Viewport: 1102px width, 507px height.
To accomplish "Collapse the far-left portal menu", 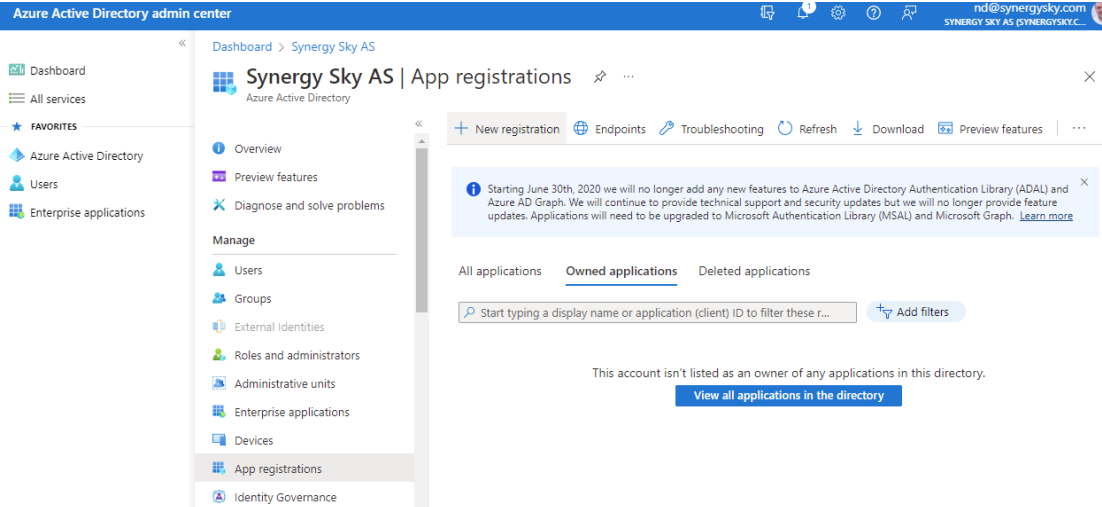I will click(x=182, y=44).
